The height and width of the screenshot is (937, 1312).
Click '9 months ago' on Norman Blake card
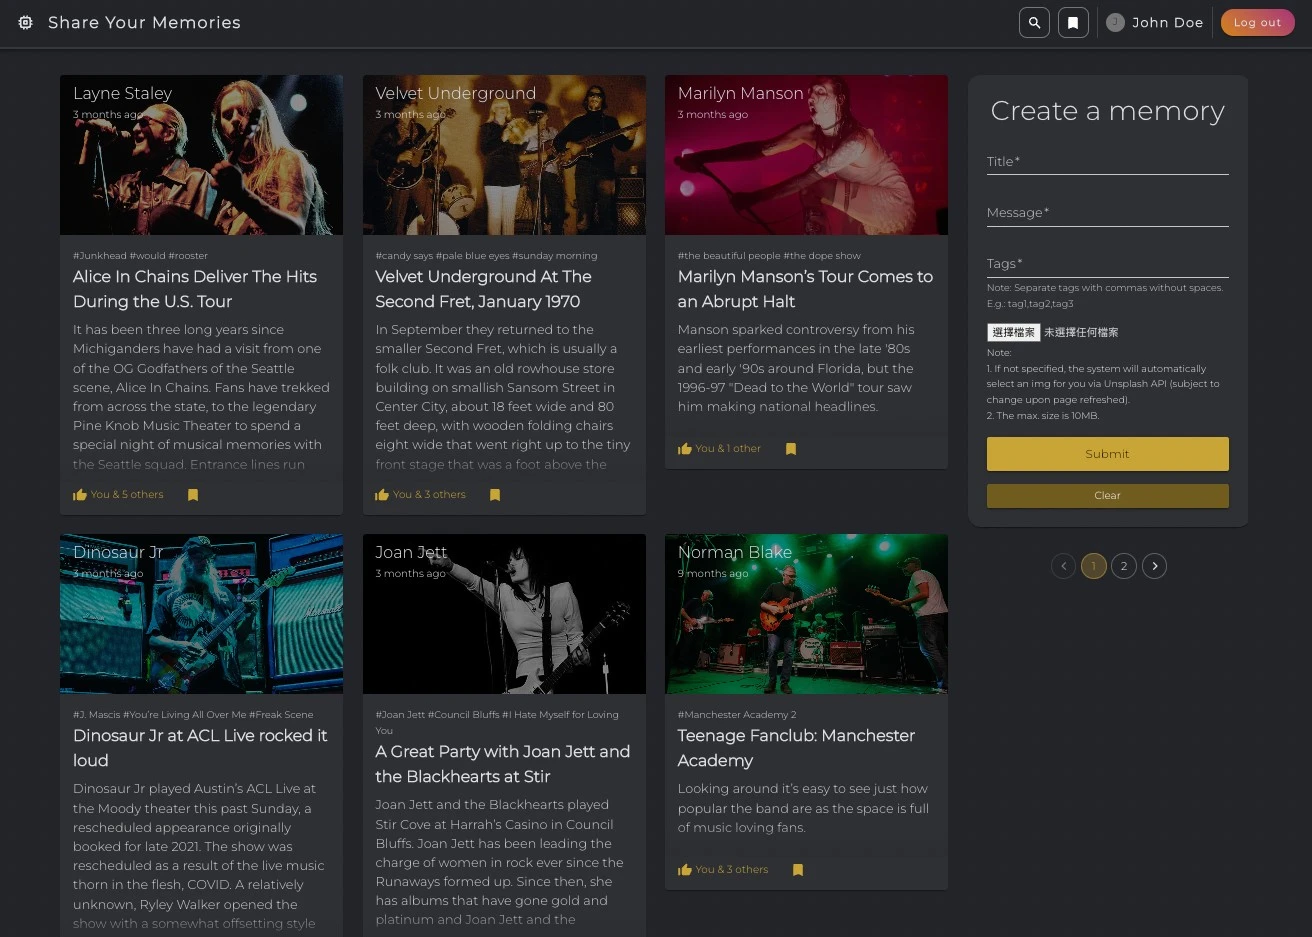(713, 573)
